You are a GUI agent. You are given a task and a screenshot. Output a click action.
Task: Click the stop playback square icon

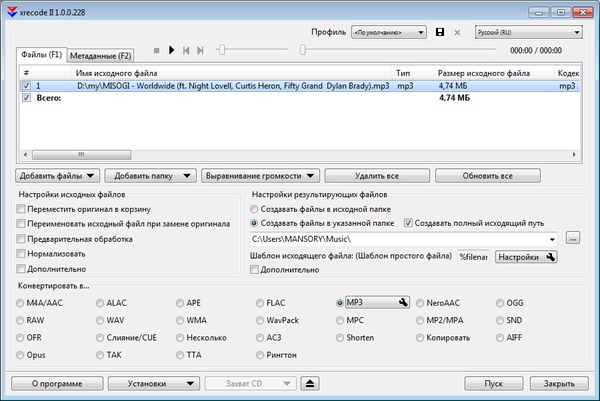click(156, 50)
